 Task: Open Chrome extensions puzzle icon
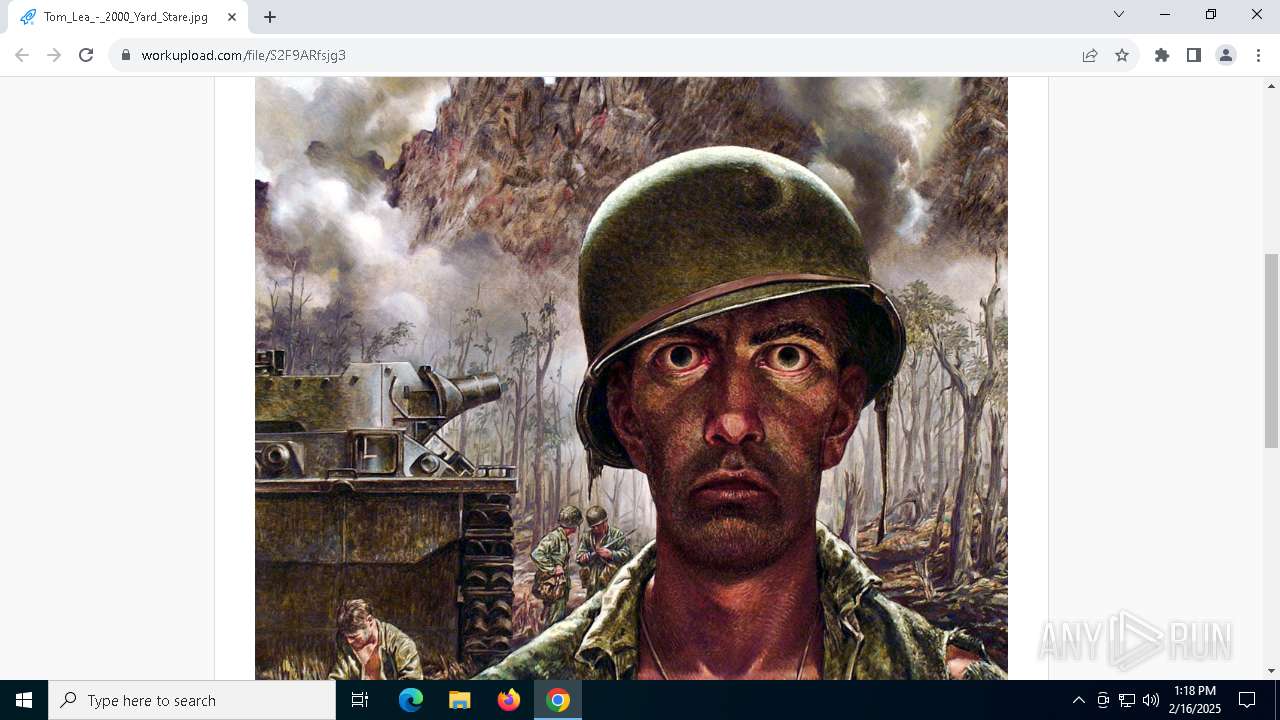1162,55
